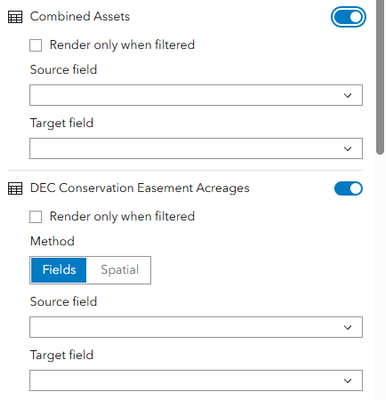Check Render only when filtered under Combined Assets
386x400 pixels.
(x=36, y=45)
